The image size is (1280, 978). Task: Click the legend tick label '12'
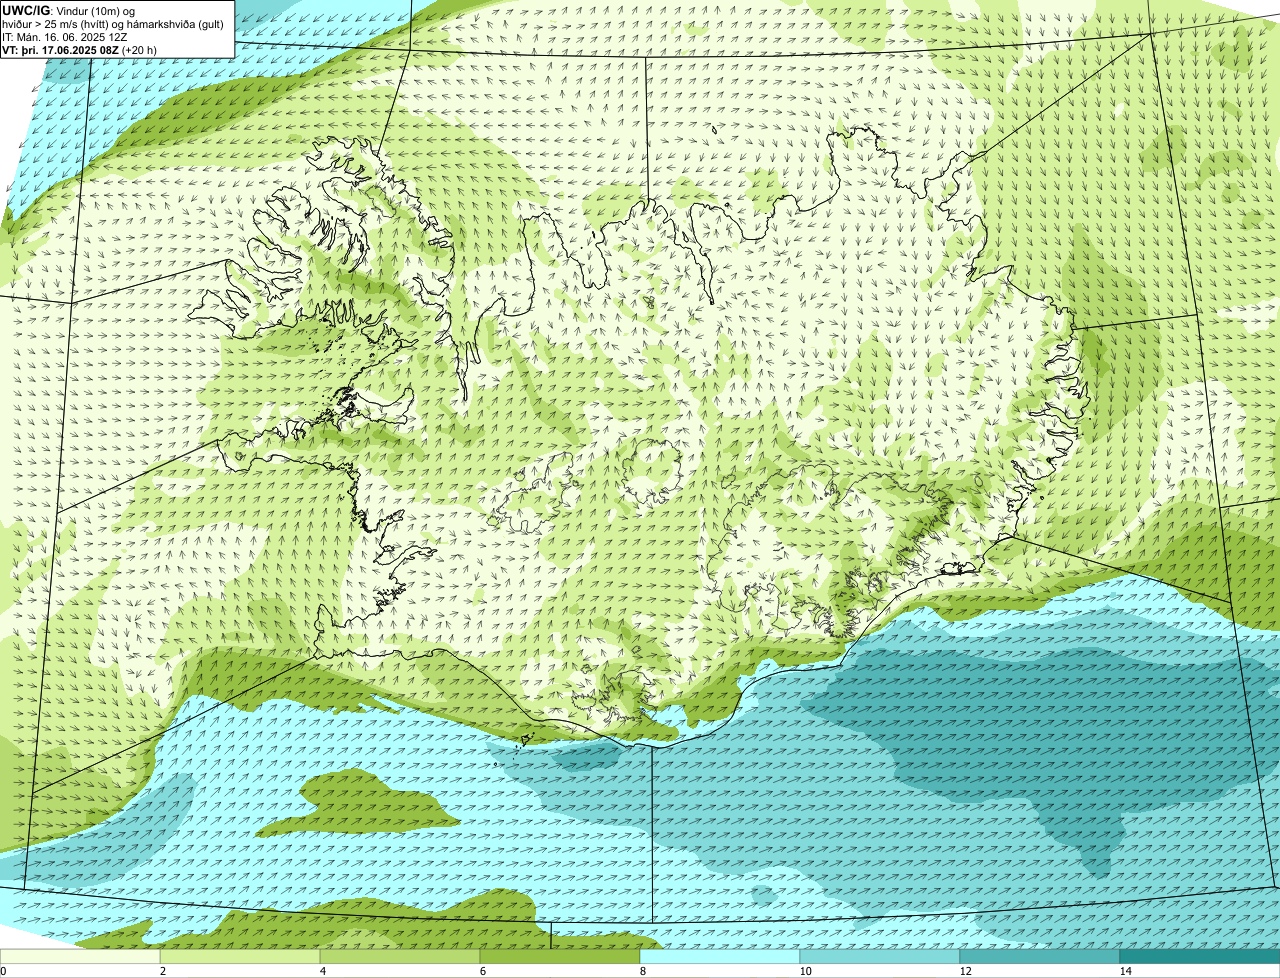tap(965, 971)
